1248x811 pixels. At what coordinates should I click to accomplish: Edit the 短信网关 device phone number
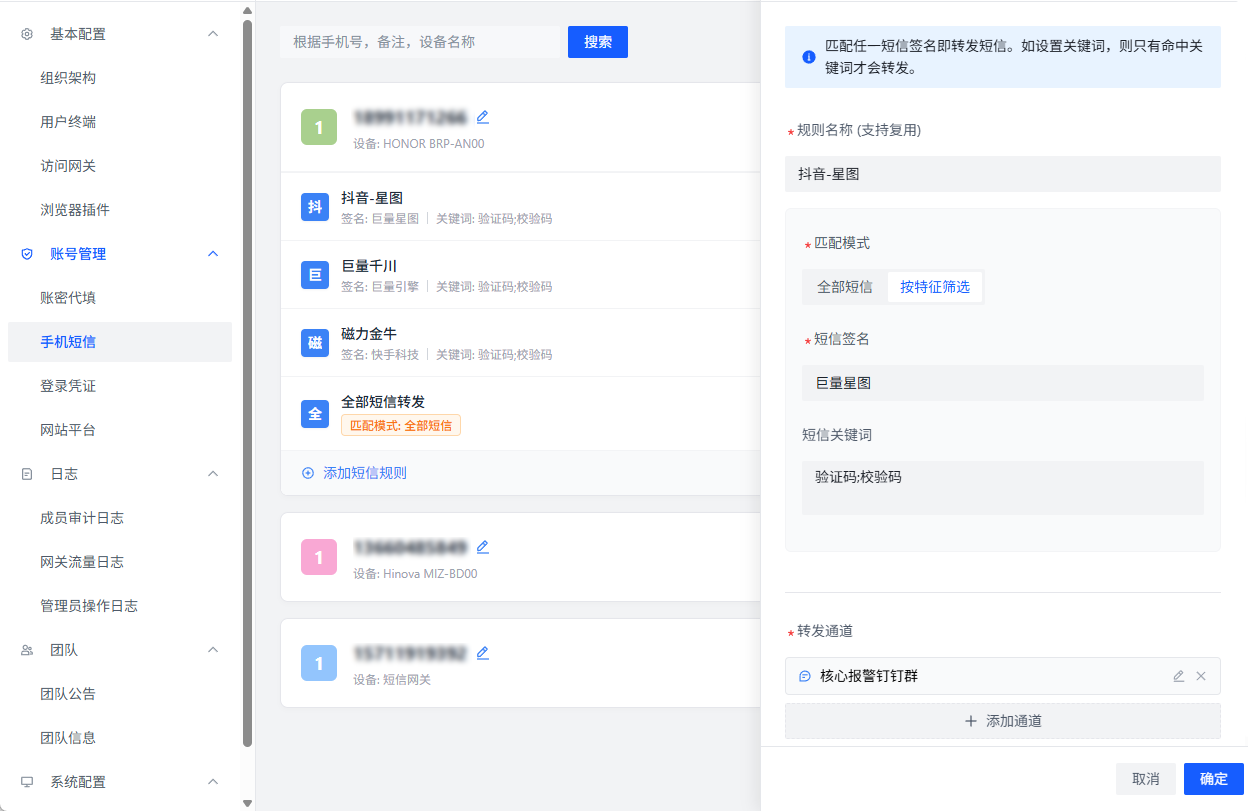click(x=483, y=653)
